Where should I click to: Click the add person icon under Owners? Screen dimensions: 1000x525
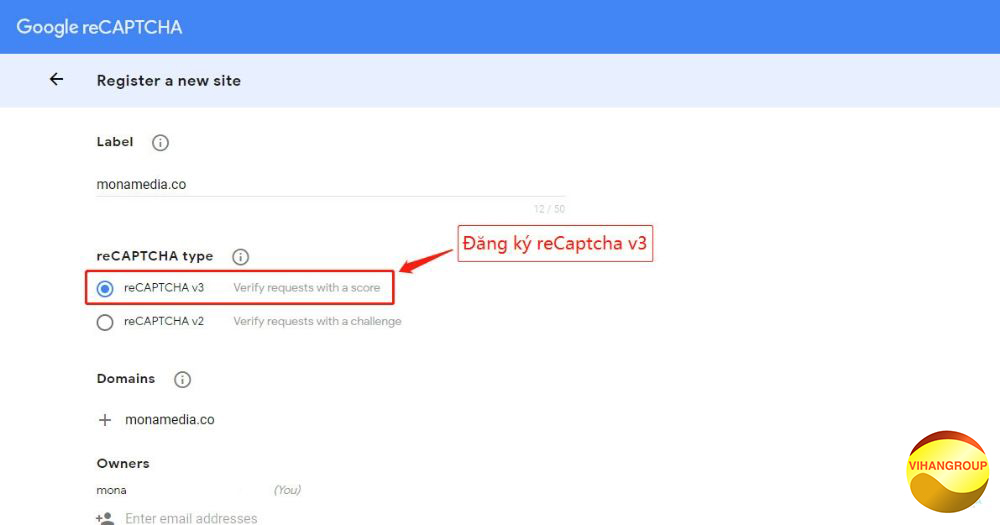pos(105,518)
